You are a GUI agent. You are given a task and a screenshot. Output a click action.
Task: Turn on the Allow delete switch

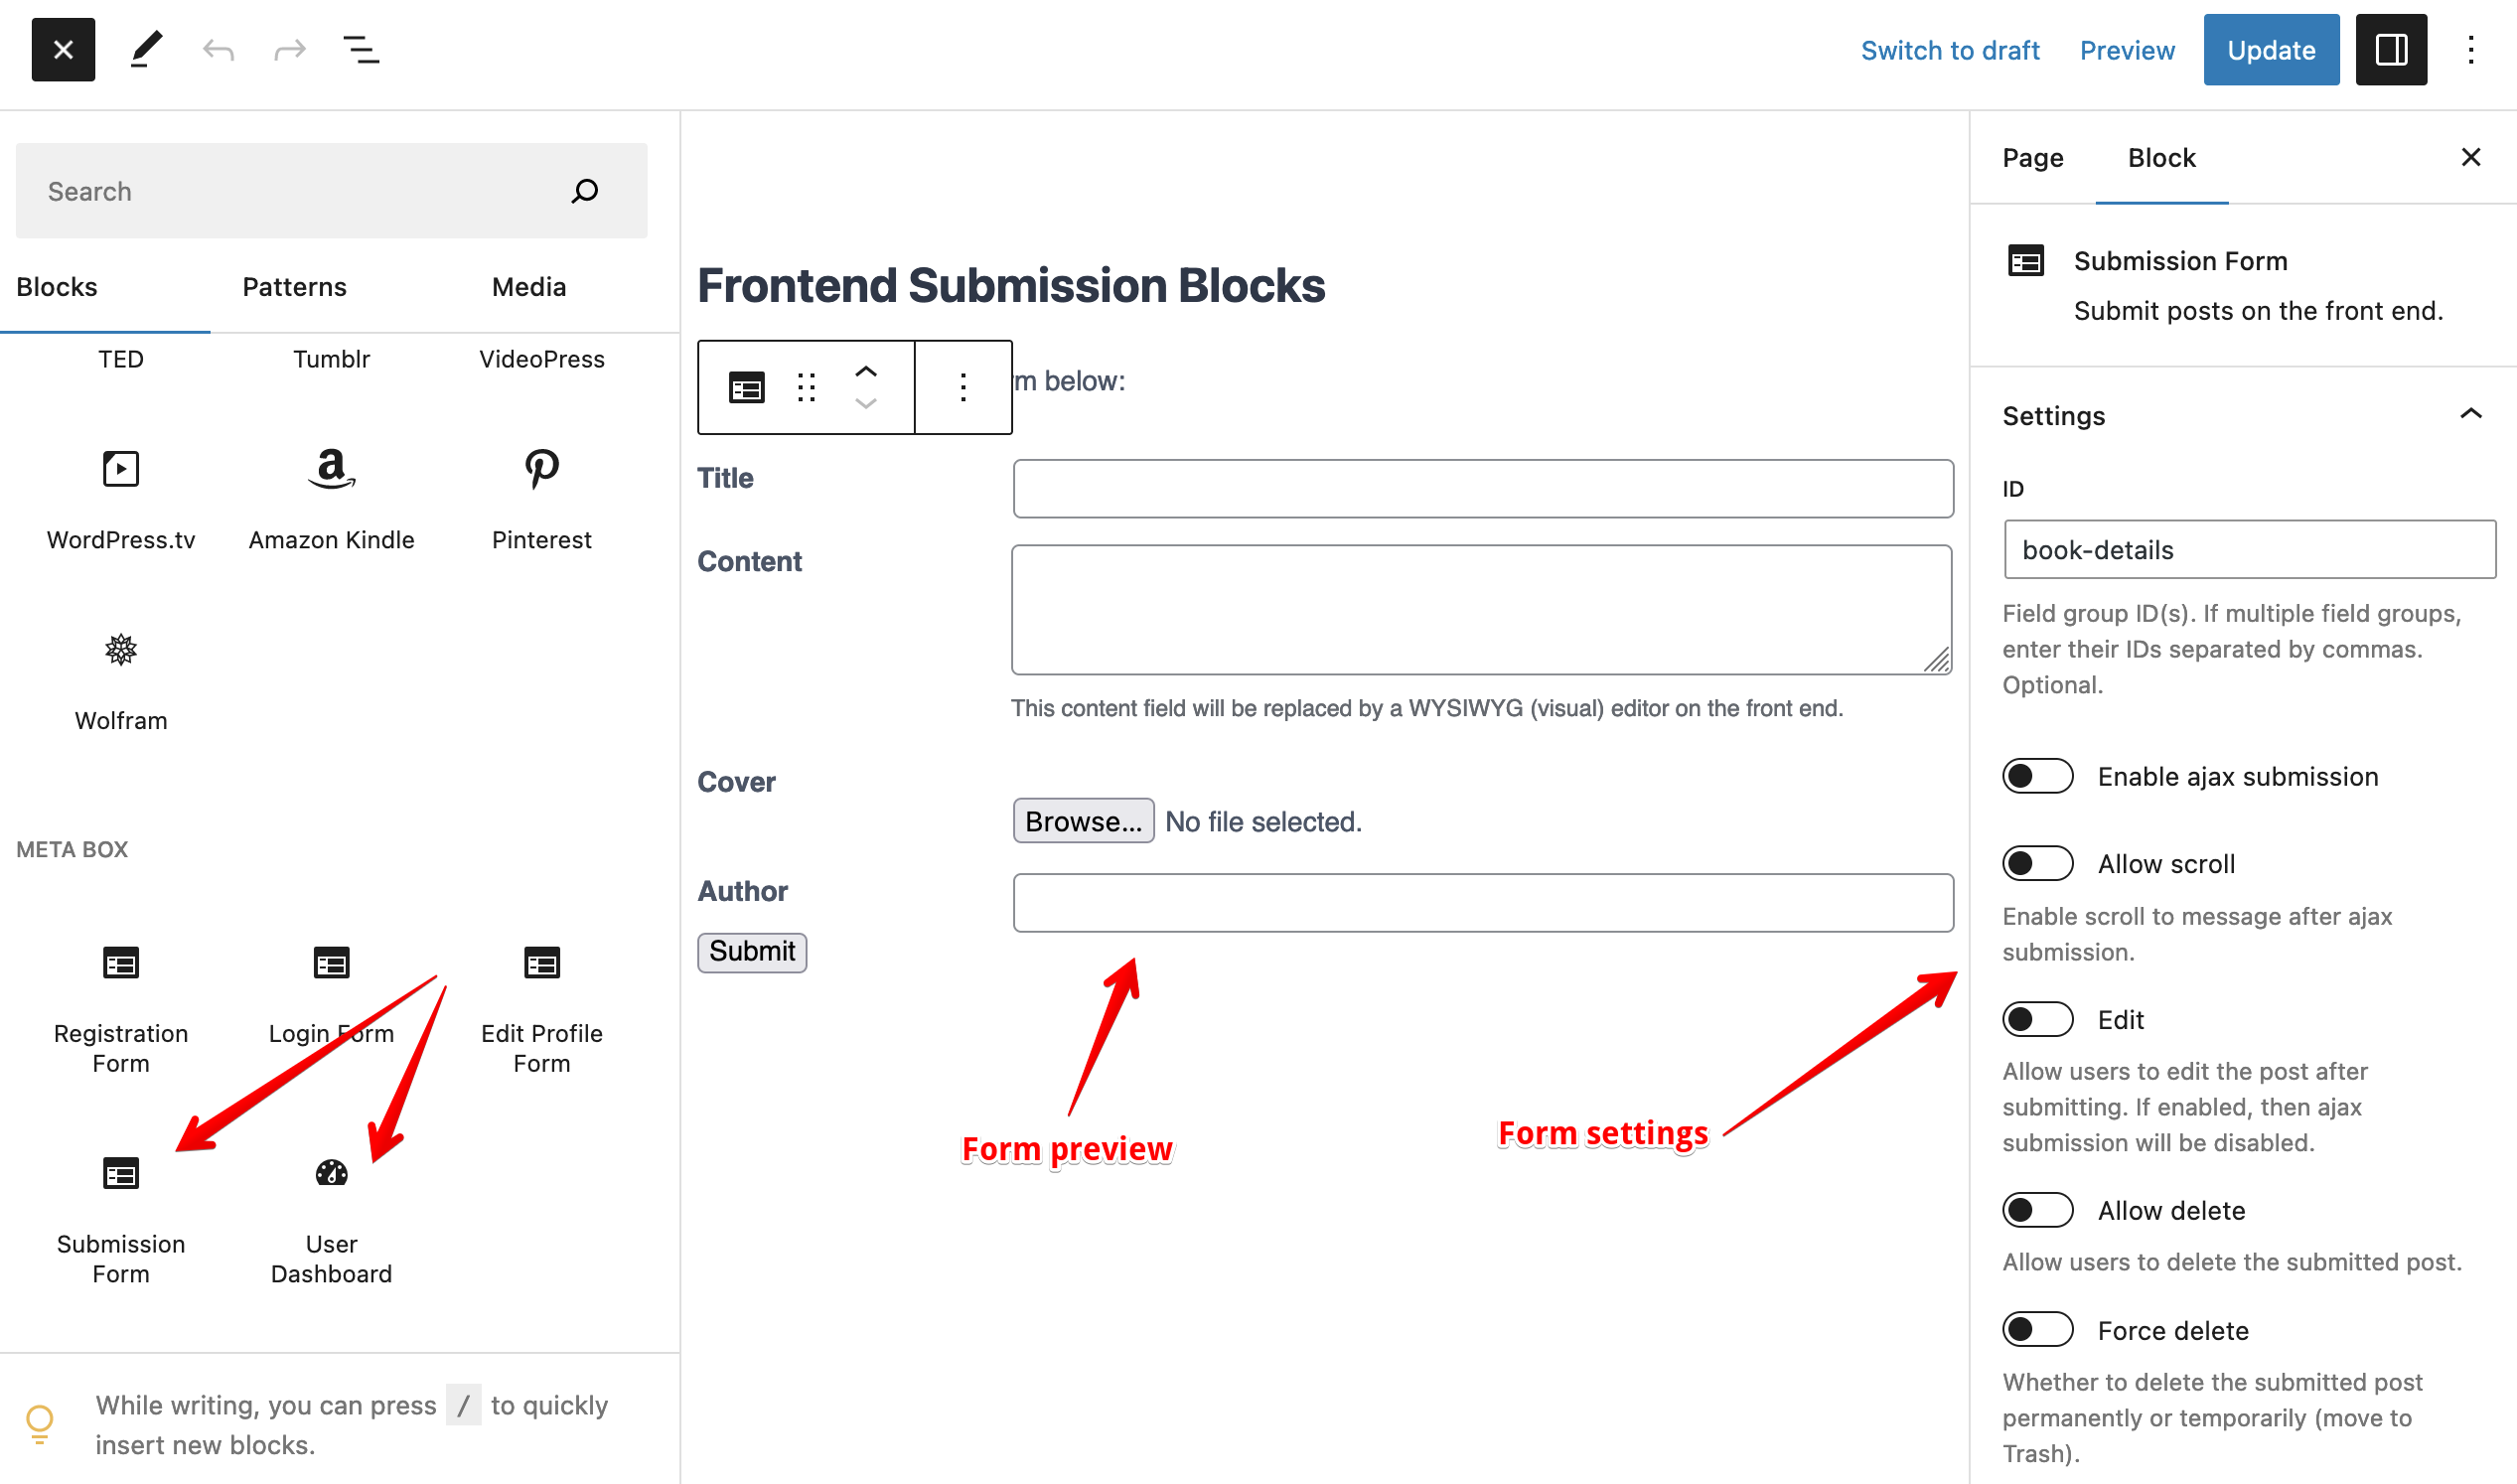tap(2037, 1210)
